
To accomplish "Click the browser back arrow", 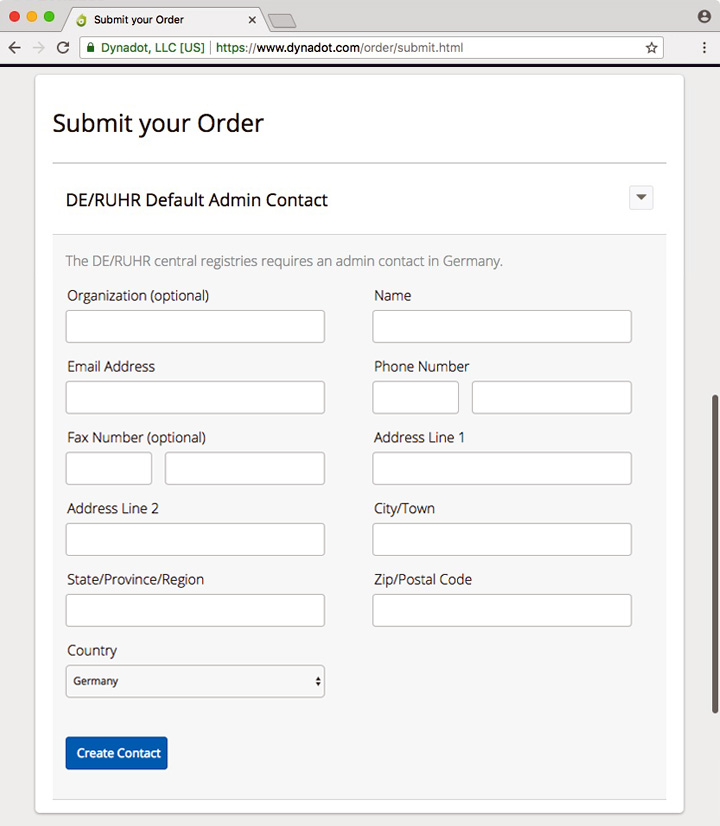I will point(14,47).
